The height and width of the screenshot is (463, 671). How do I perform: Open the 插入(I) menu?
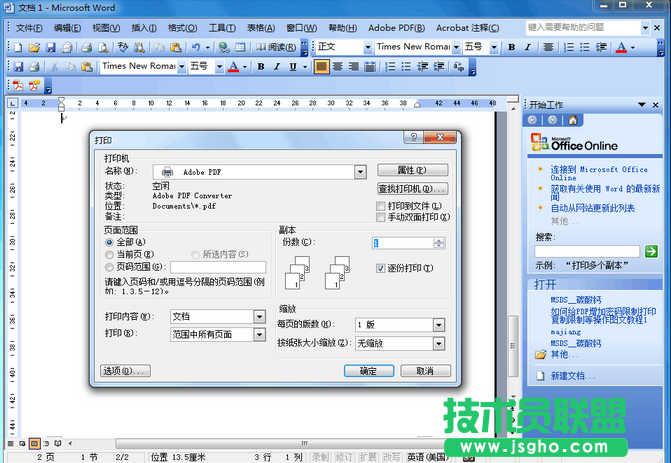[144, 28]
